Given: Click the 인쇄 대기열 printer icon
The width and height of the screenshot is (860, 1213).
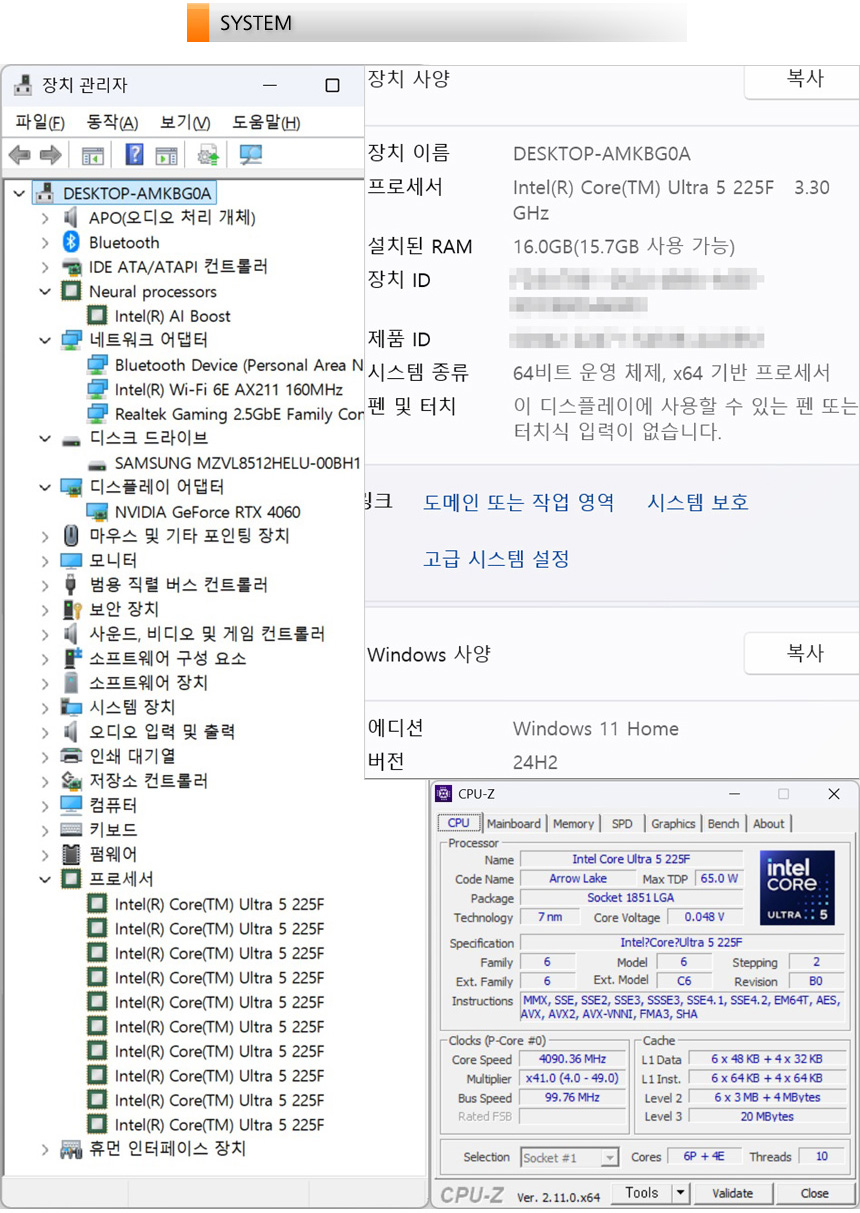Looking at the screenshot, I should (71, 756).
